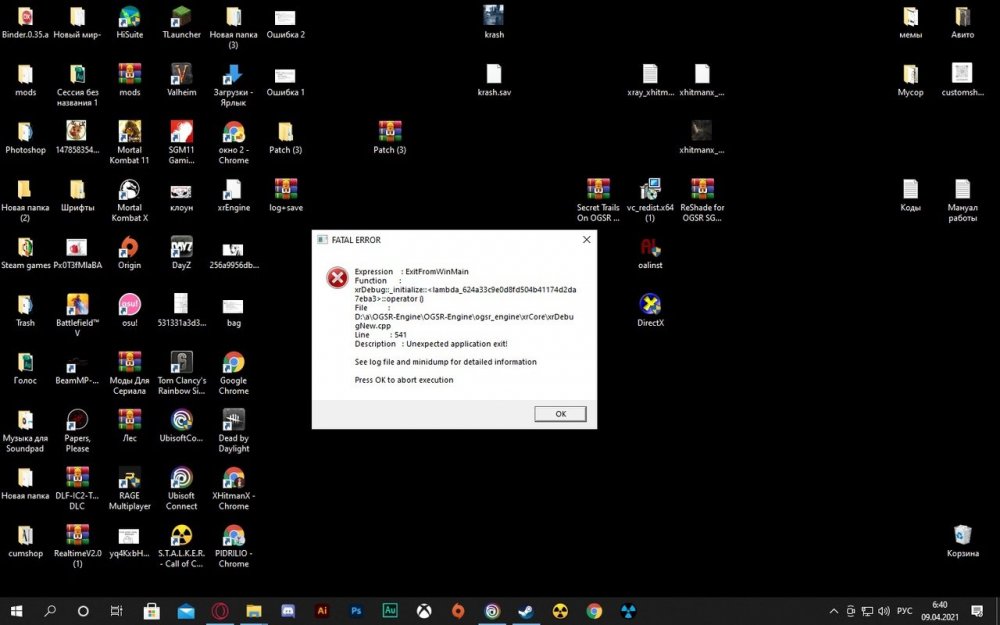Open the taskbar search
Image resolution: width=1000 pixels, height=625 pixels.
pyautogui.click(x=50, y=611)
